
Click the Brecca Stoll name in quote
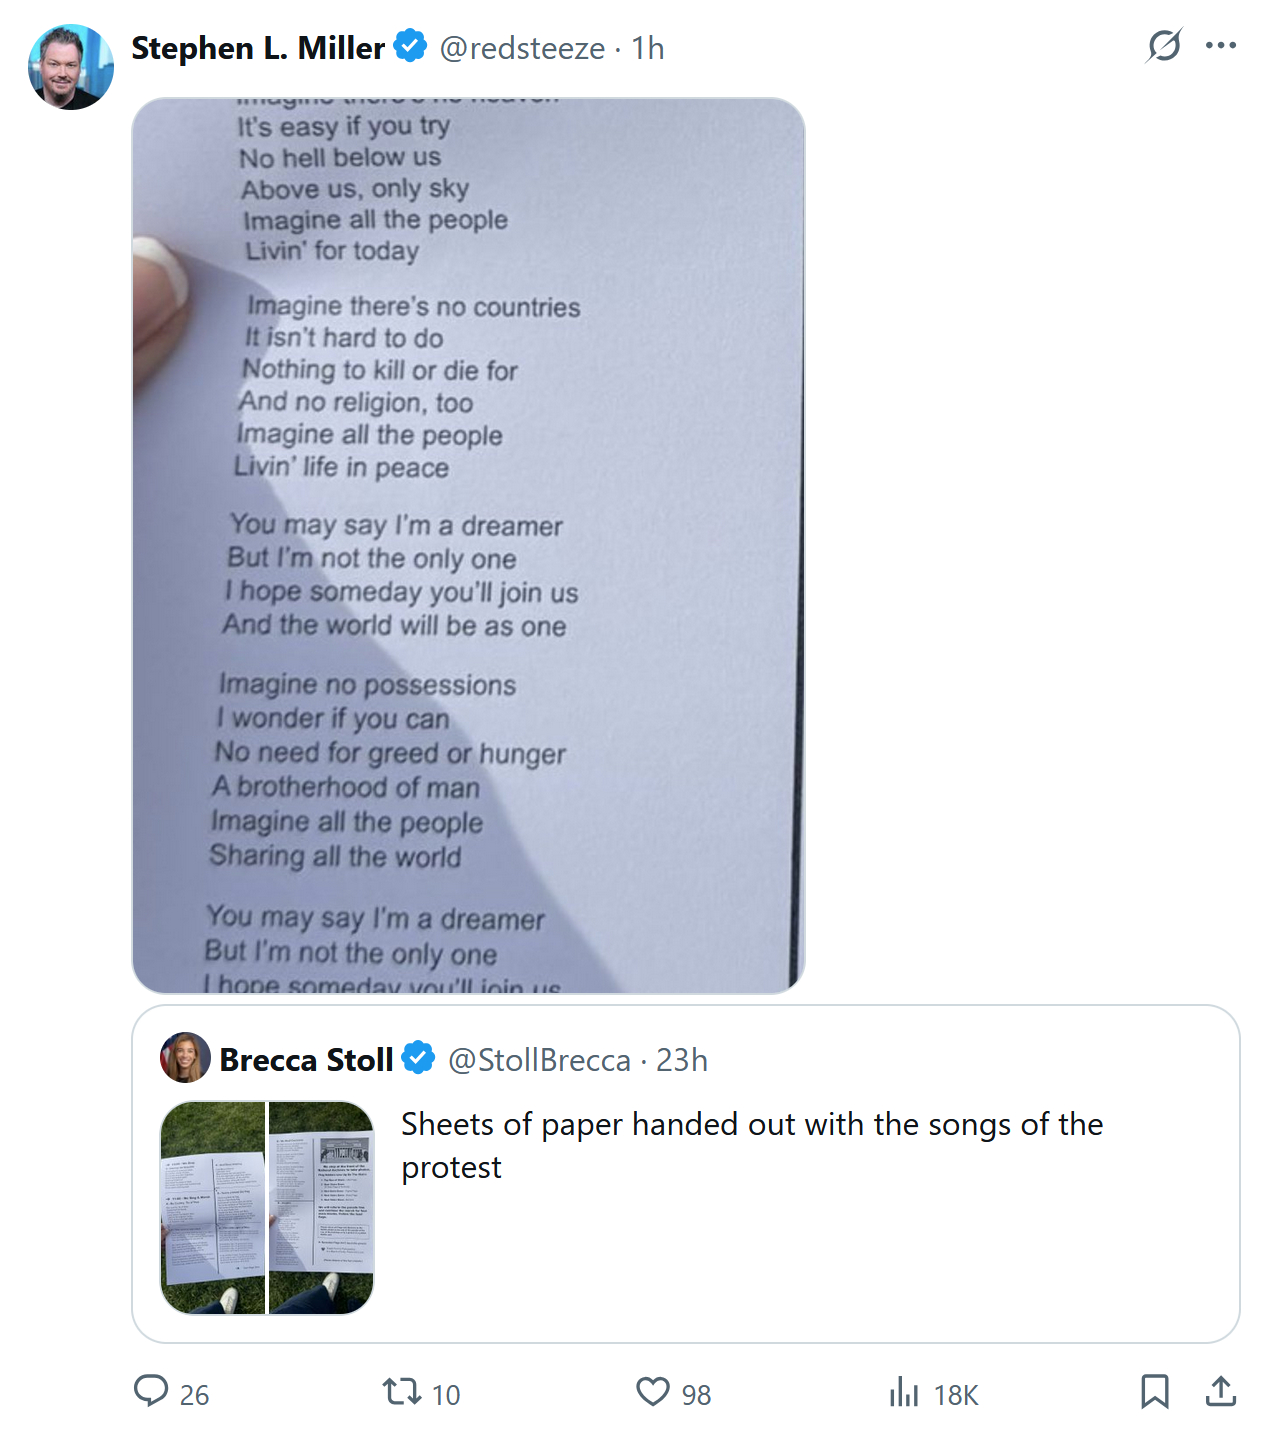[306, 1060]
